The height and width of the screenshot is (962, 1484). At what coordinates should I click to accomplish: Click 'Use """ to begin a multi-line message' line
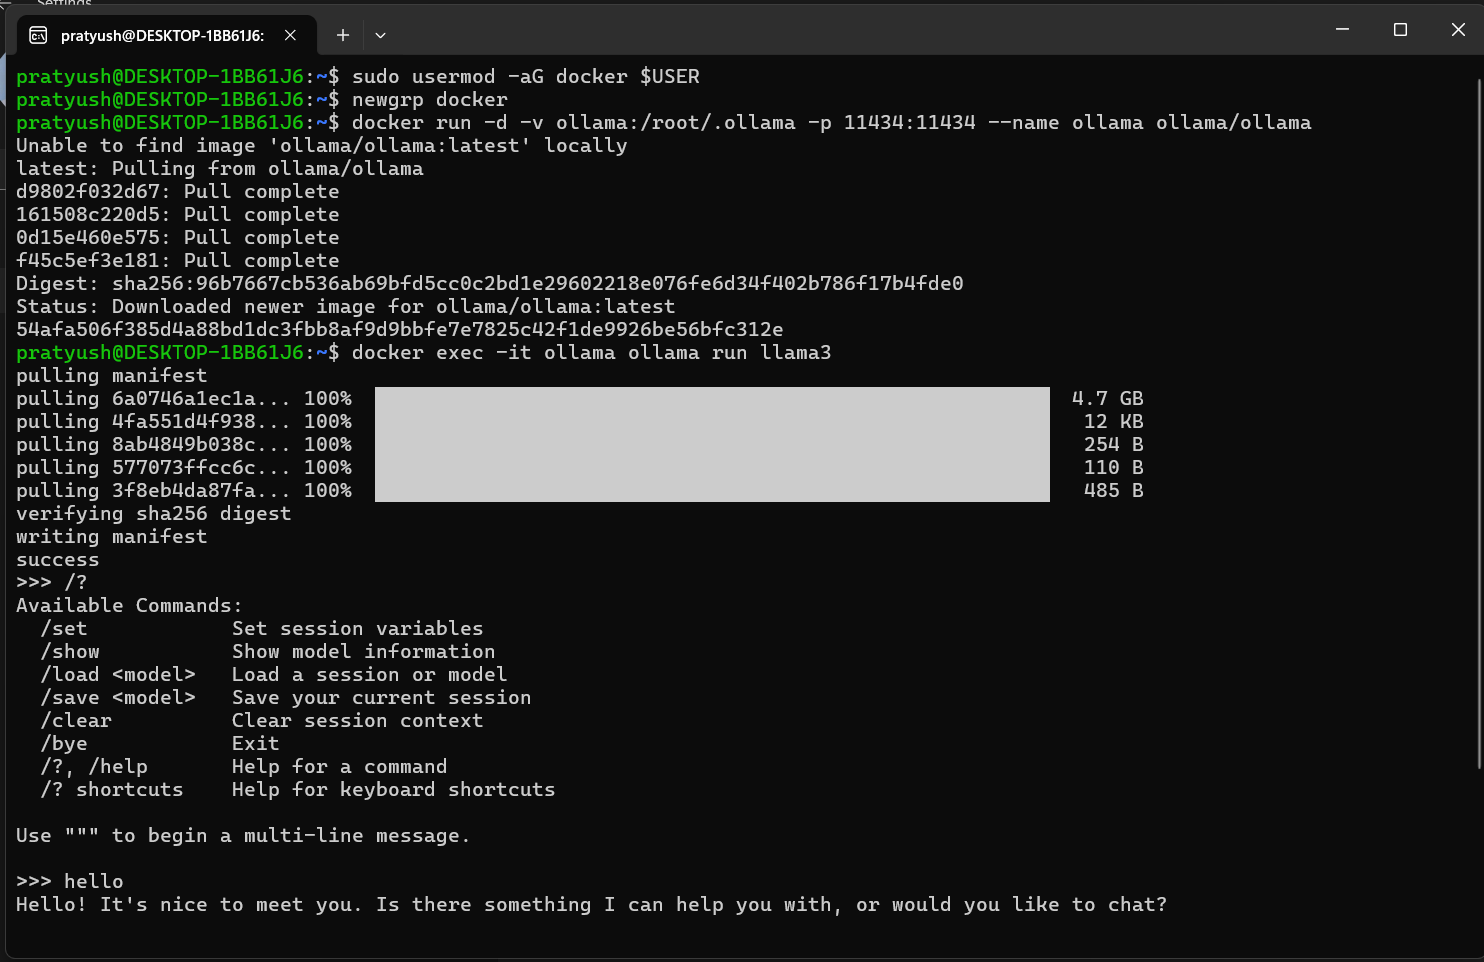tap(243, 836)
